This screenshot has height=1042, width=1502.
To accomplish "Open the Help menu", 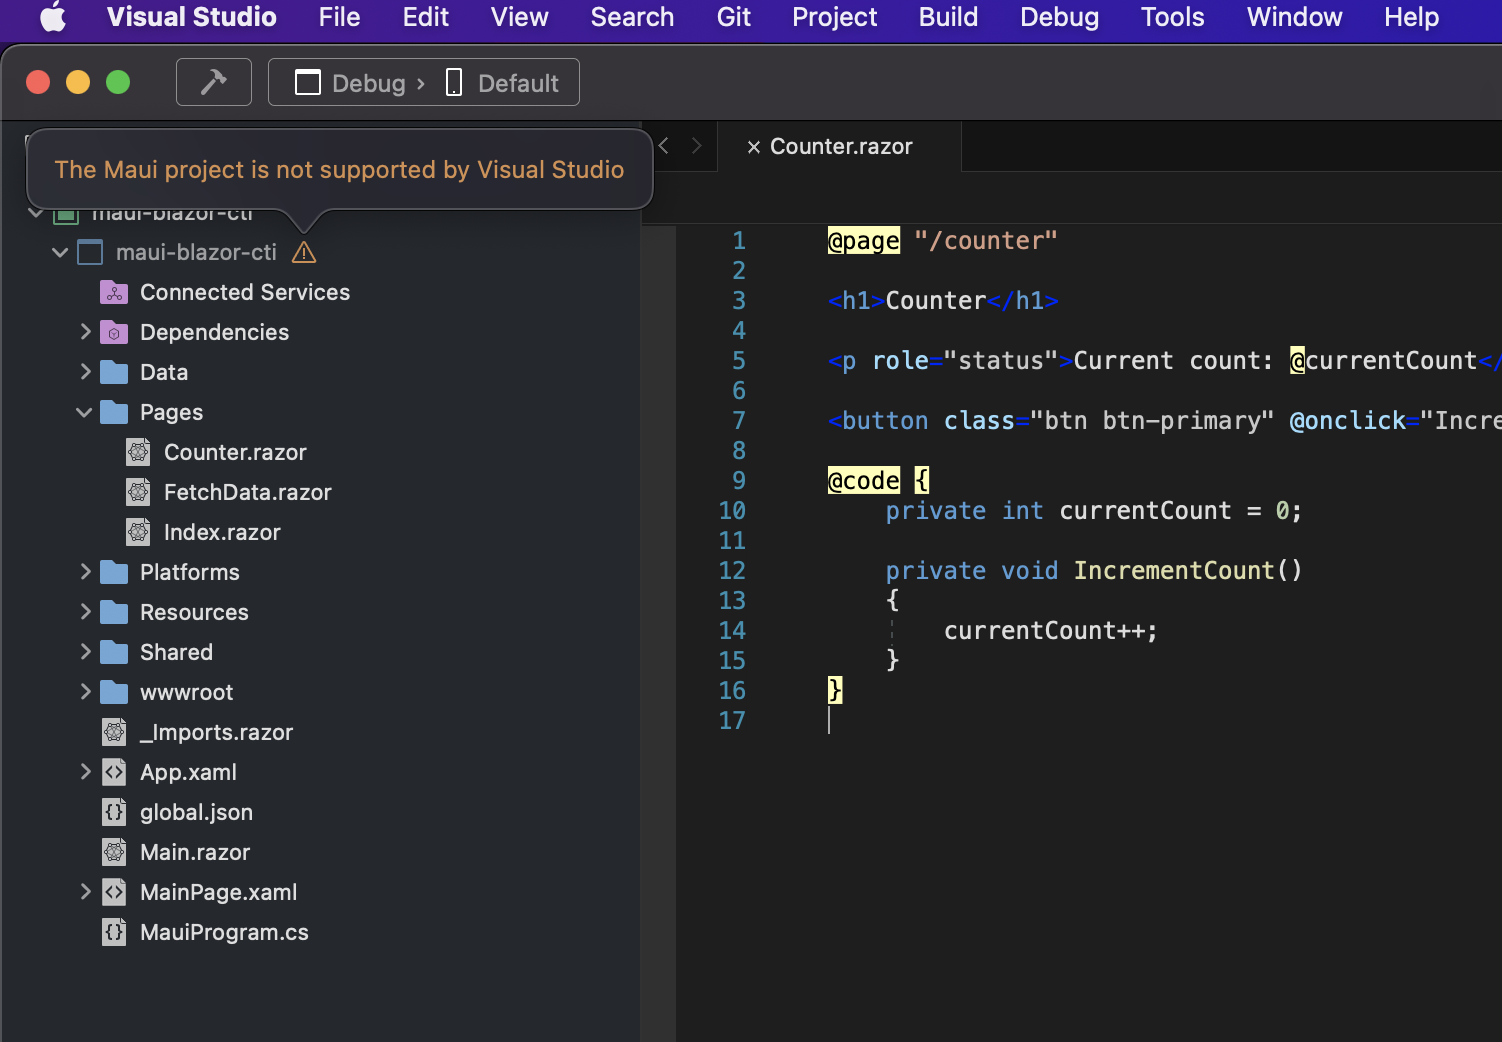I will 1411,17.
